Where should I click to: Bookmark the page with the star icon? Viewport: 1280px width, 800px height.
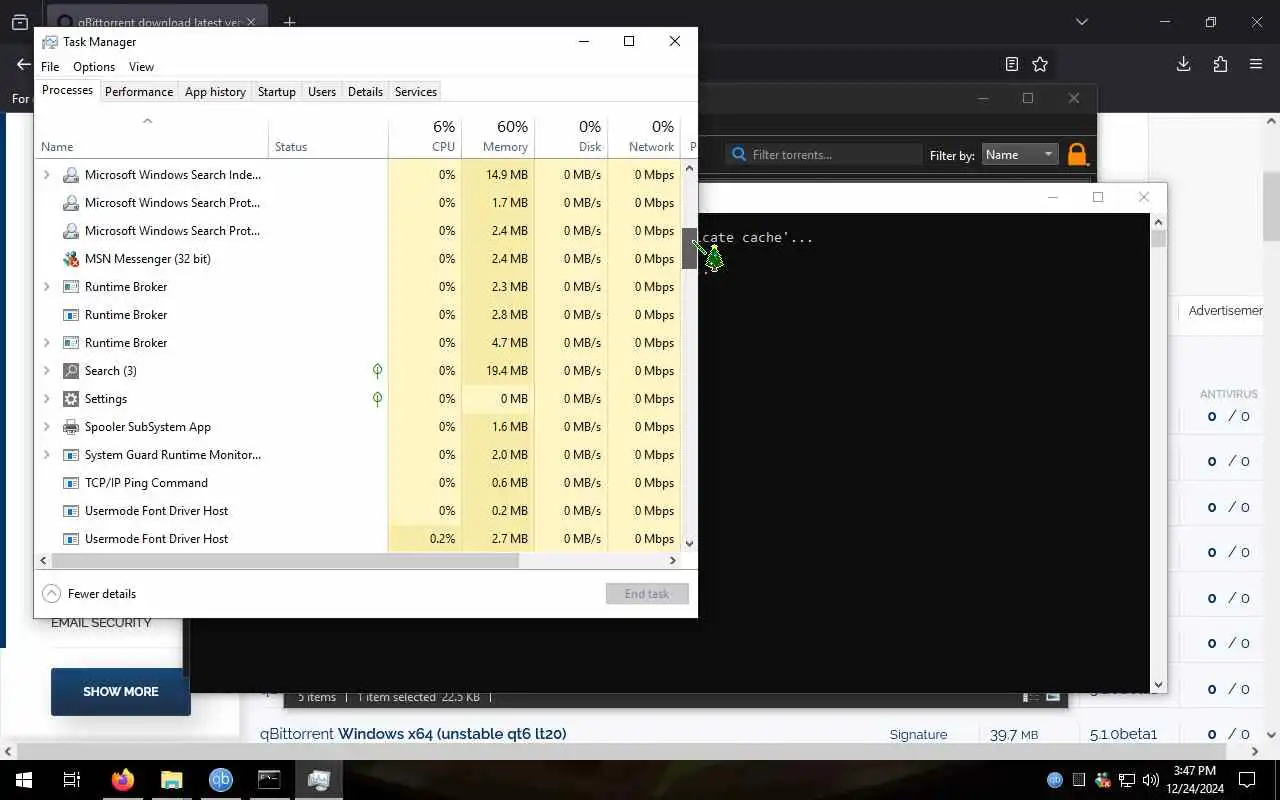(1040, 64)
